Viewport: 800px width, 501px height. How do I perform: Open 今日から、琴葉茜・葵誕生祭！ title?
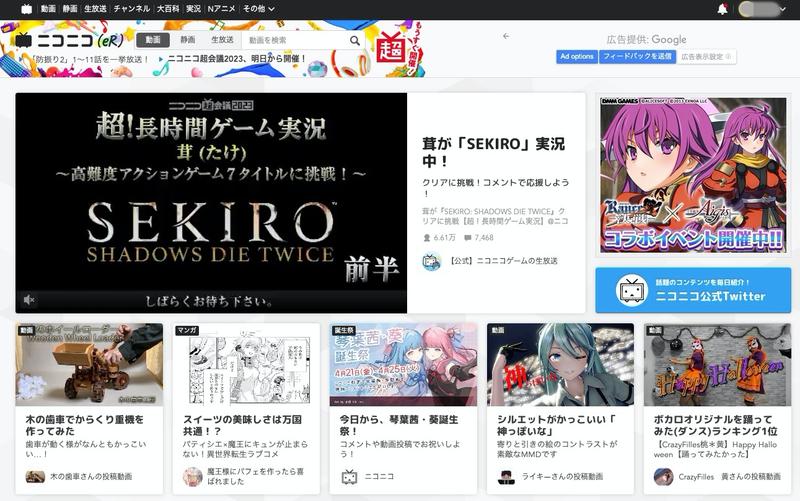[x=399, y=425]
